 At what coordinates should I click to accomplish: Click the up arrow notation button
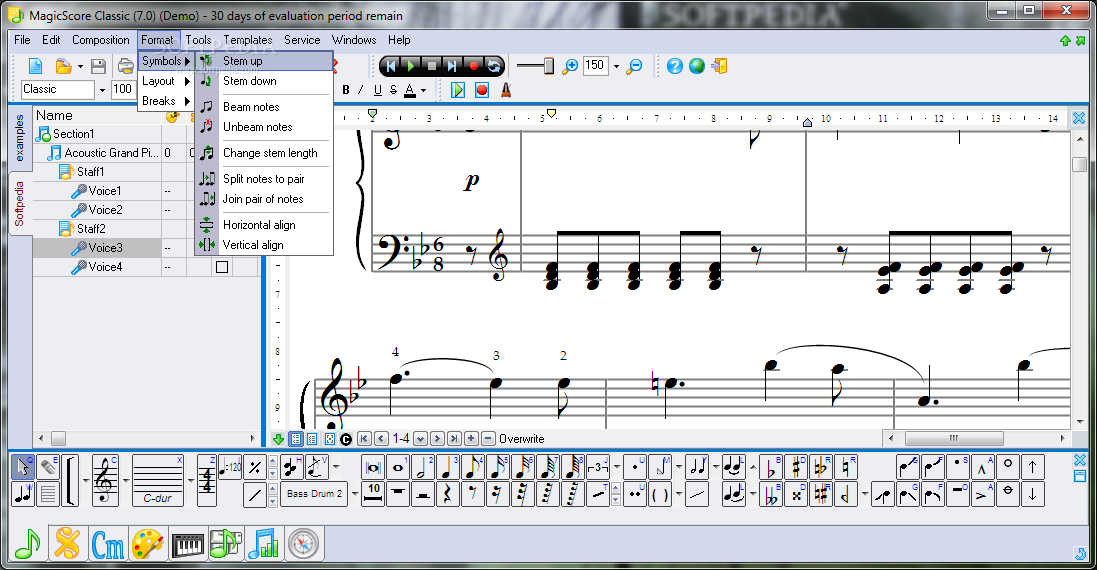1033,466
